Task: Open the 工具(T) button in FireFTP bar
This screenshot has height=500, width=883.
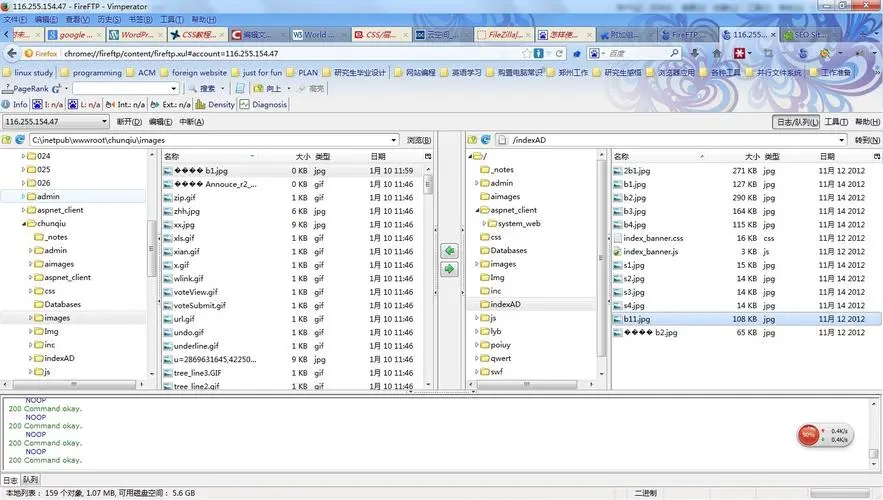Action: click(x=836, y=122)
